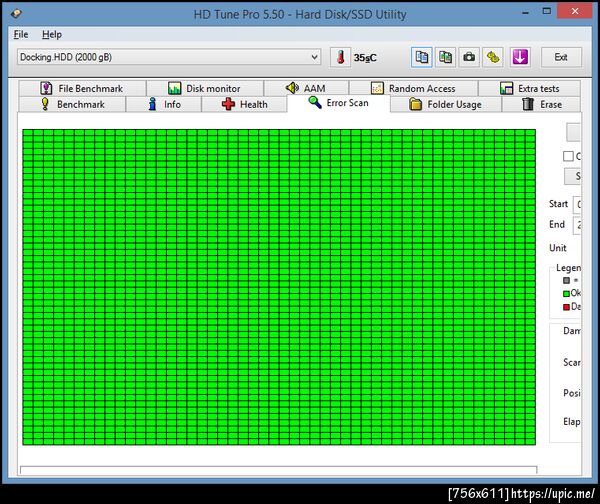
Task: Click the thermometer temperature icon
Action: [341, 57]
